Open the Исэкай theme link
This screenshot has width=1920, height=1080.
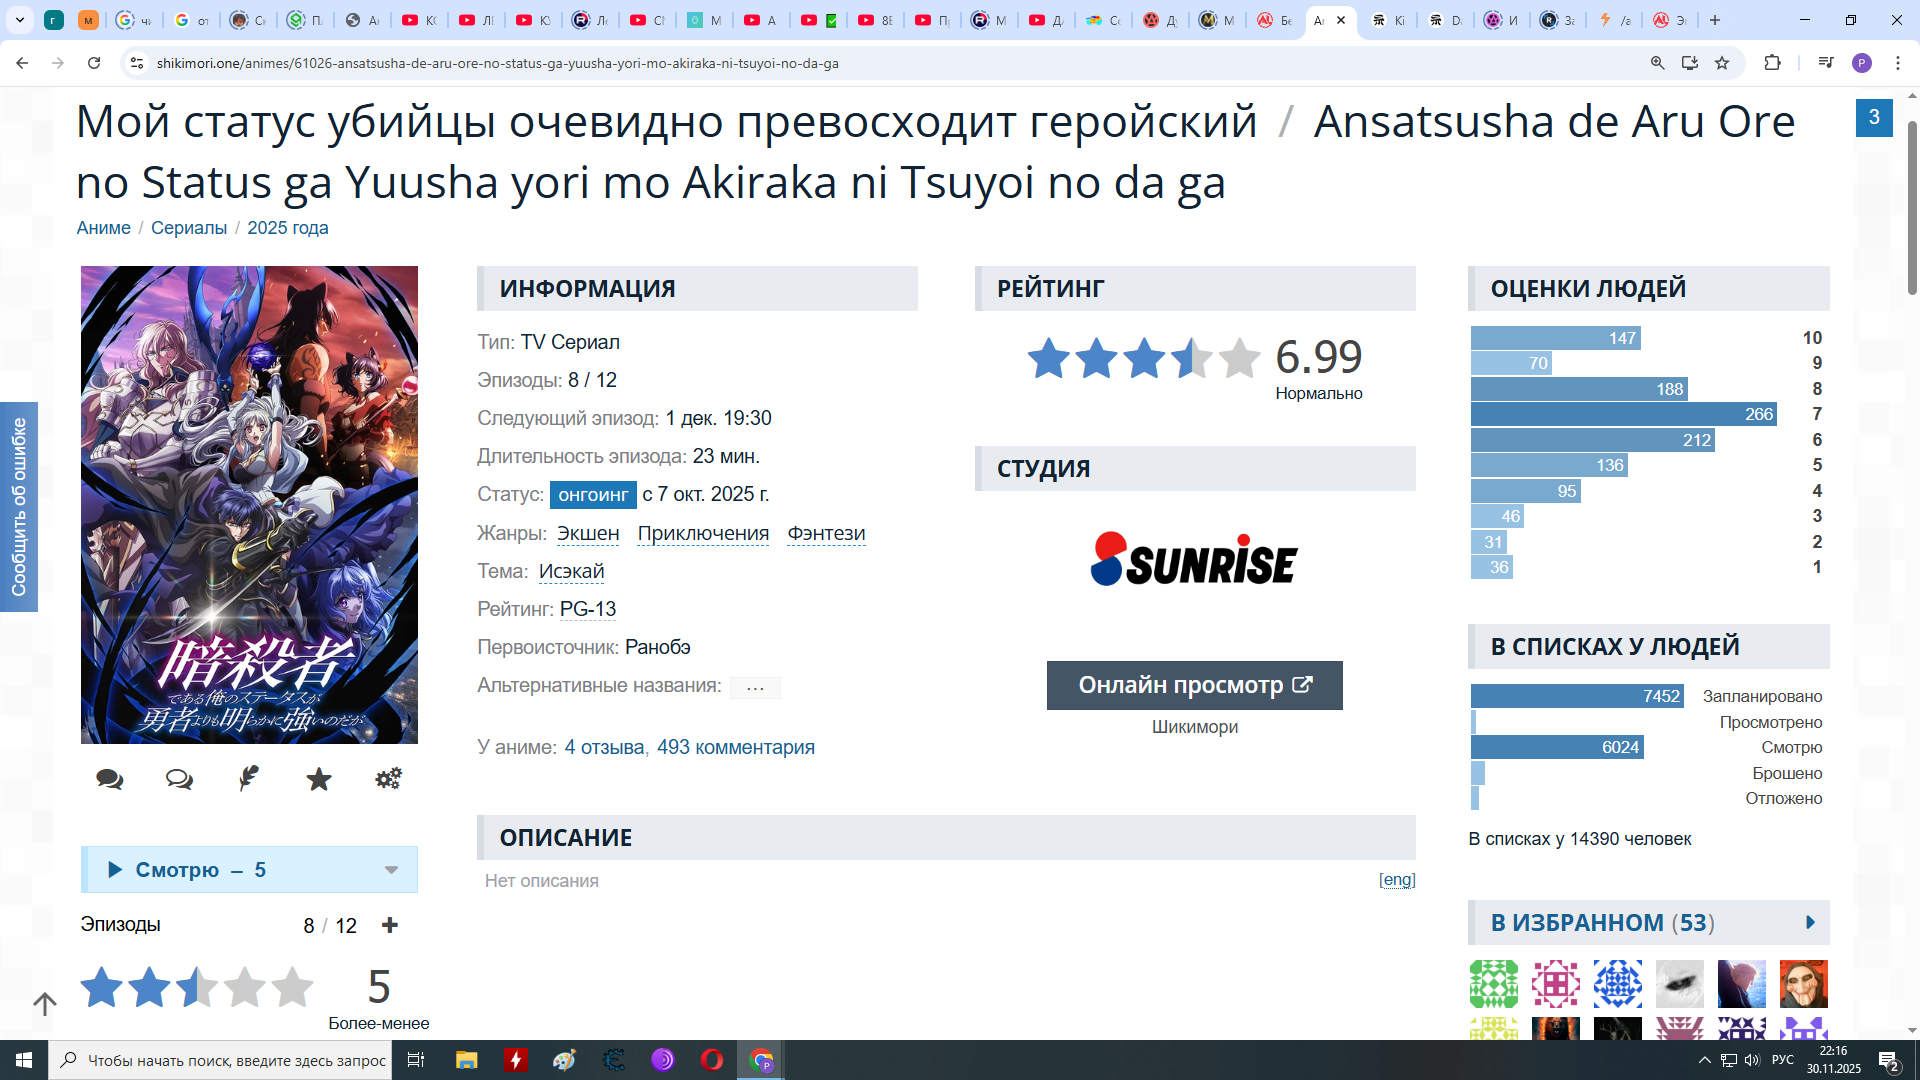point(571,571)
